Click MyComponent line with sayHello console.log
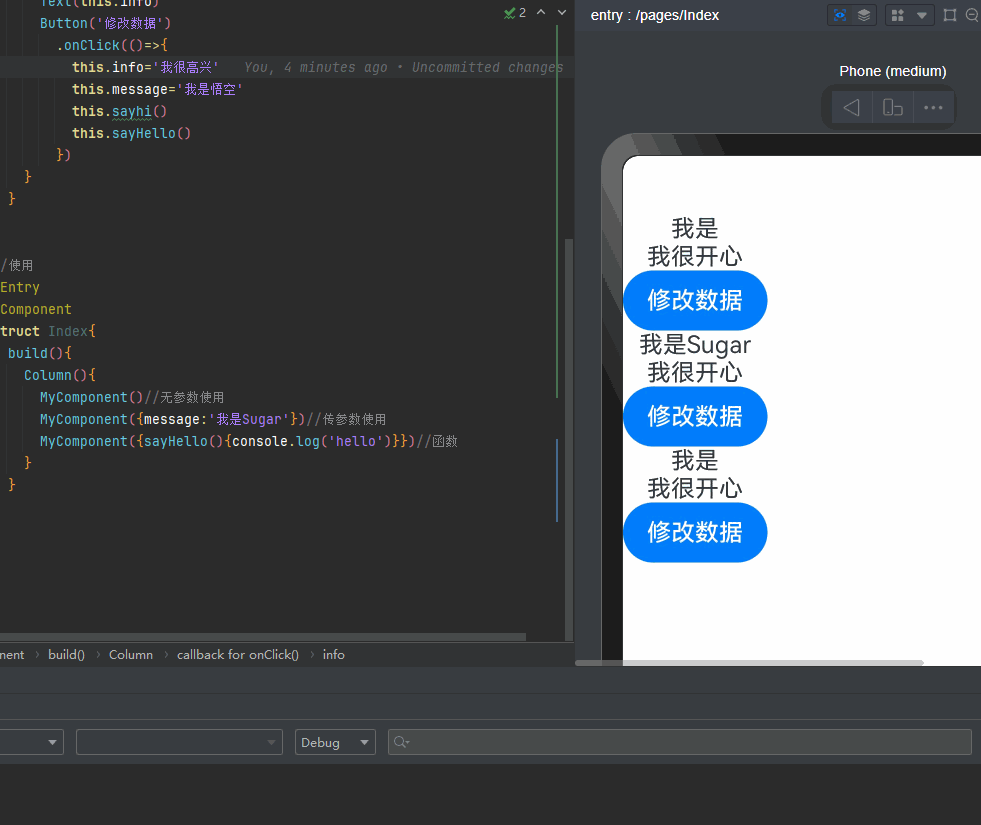This screenshot has width=981, height=825. coord(248,441)
